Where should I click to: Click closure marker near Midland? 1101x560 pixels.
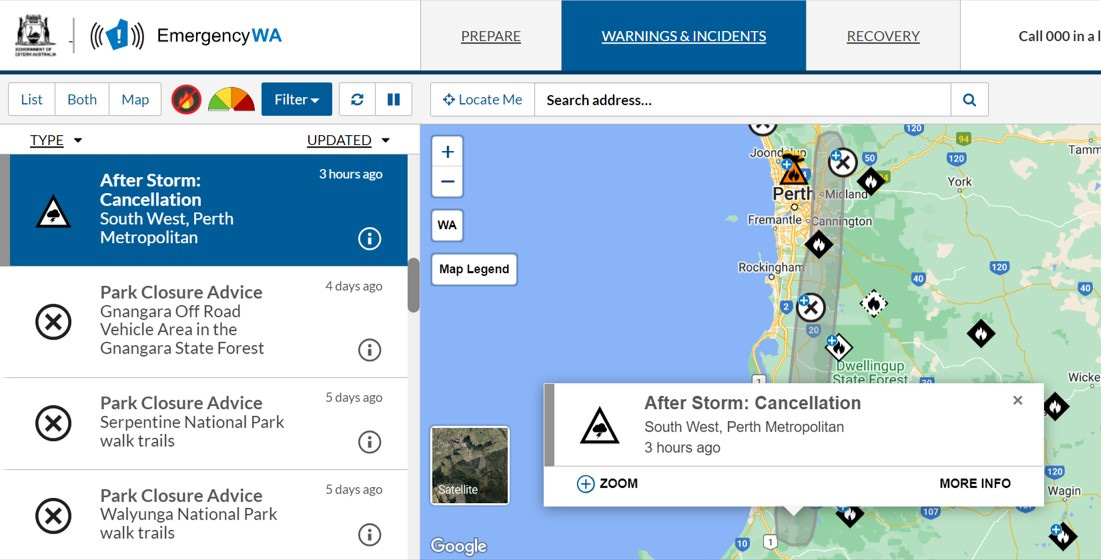(x=842, y=163)
